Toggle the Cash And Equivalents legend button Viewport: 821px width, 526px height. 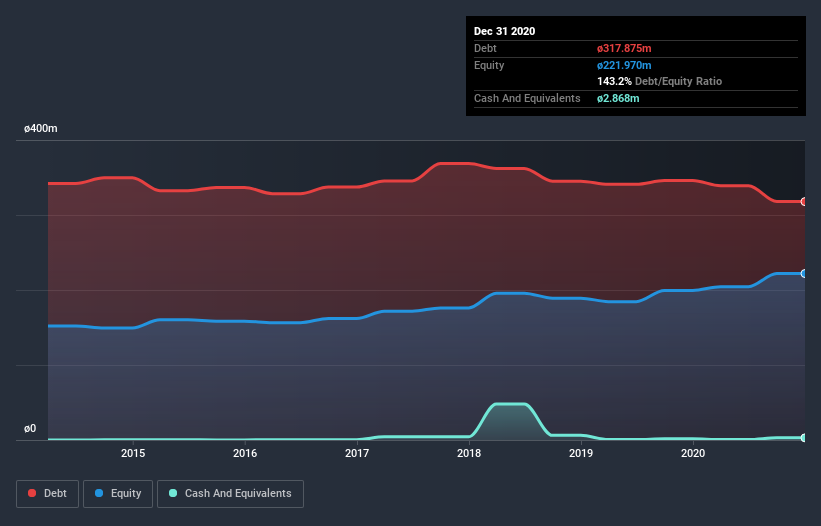[x=230, y=494]
